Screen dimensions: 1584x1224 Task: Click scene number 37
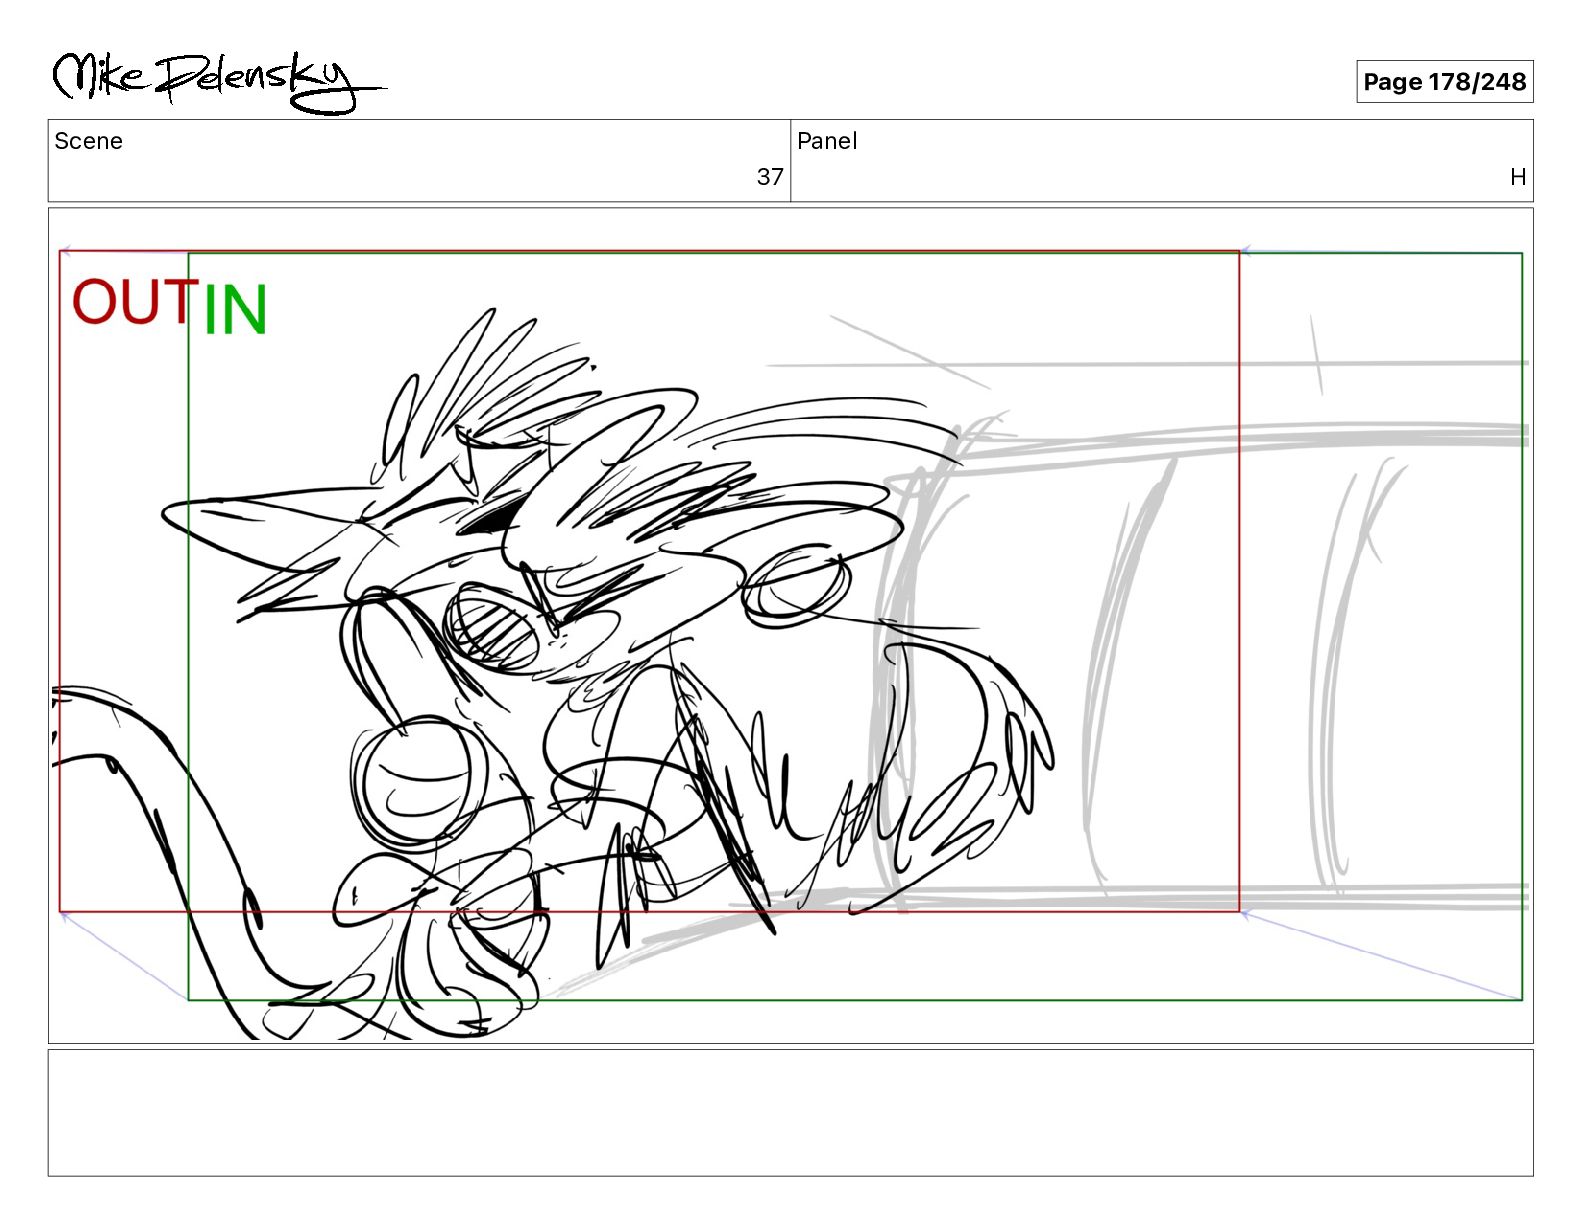coord(770,177)
